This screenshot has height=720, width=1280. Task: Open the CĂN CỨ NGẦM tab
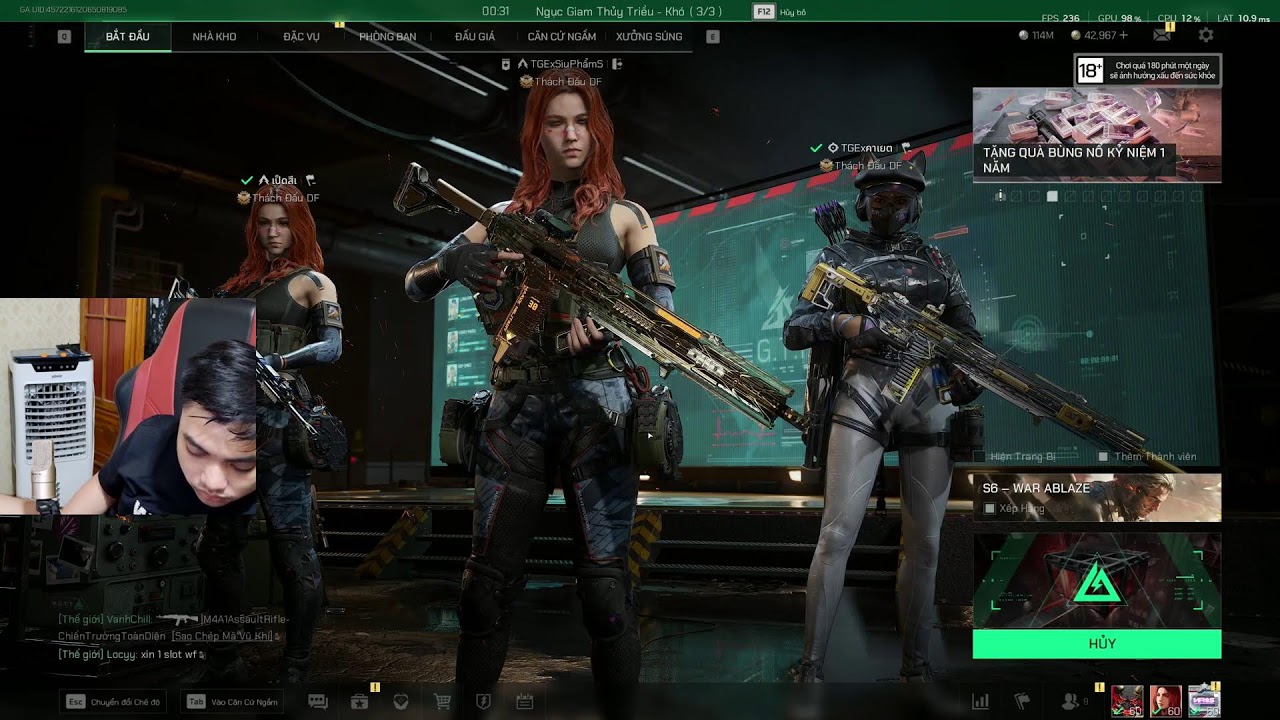pyautogui.click(x=562, y=37)
